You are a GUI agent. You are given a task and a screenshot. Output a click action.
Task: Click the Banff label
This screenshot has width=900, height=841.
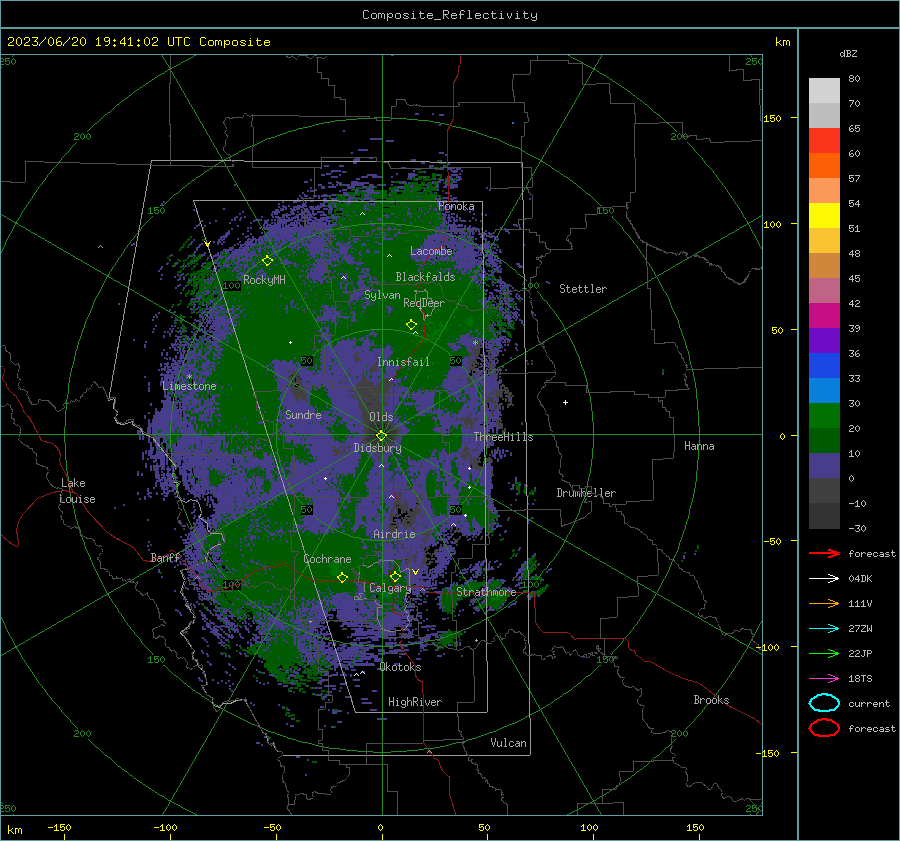[x=165, y=557]
